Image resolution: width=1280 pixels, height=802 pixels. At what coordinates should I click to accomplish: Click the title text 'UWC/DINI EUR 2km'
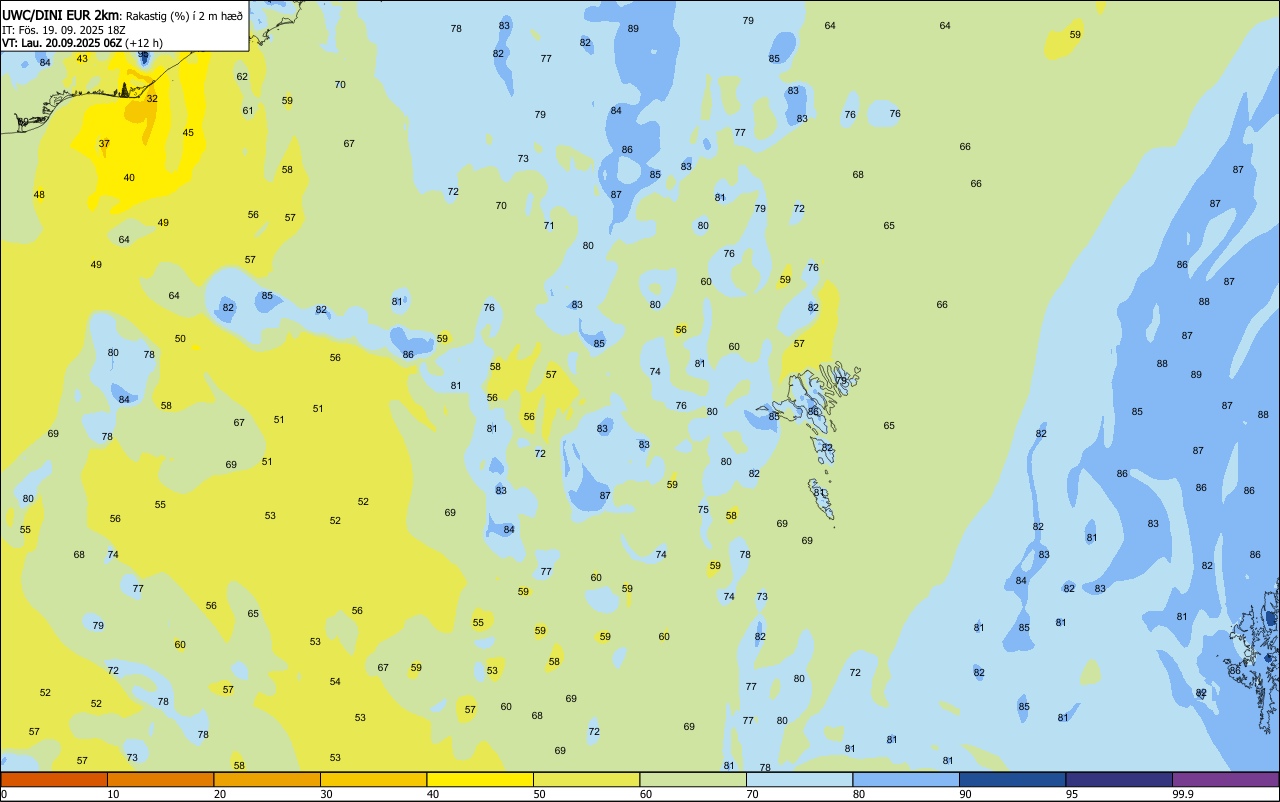(x=61, y=14)
